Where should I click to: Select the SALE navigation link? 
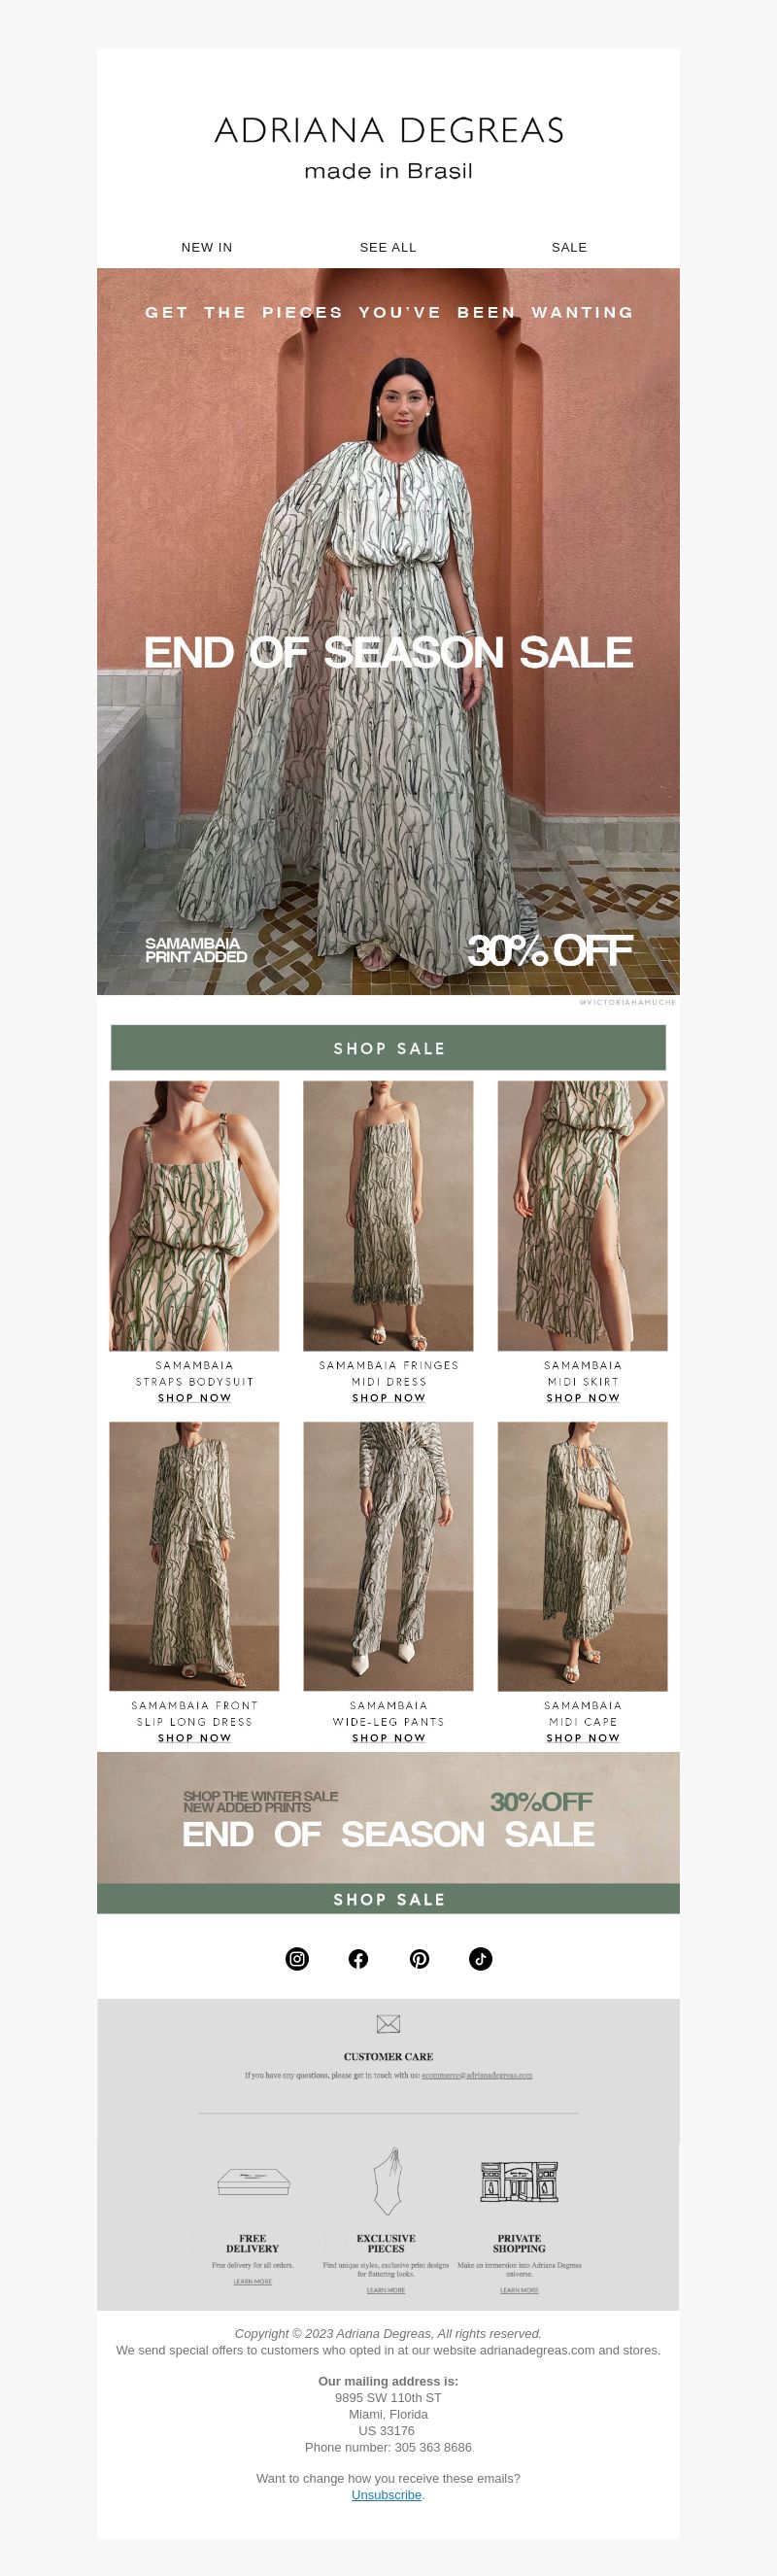tap(569, 247)
